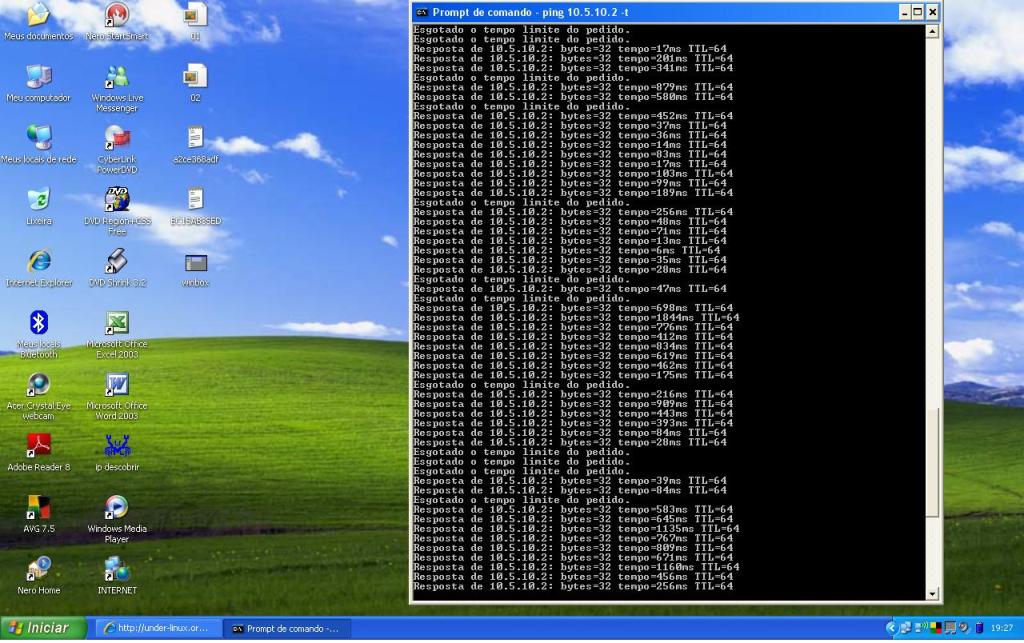Click the ping line with tempo=452ms

[573, 116]
